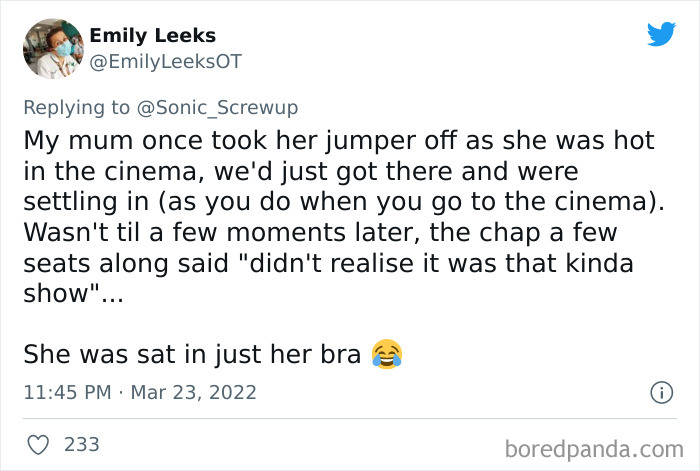Click the display name Emily Leeks
This screenshot has height=471, width=700.
point(152,36)
